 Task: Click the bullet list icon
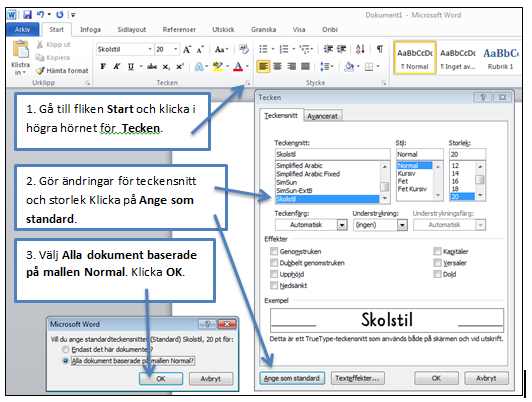point(263,49)
